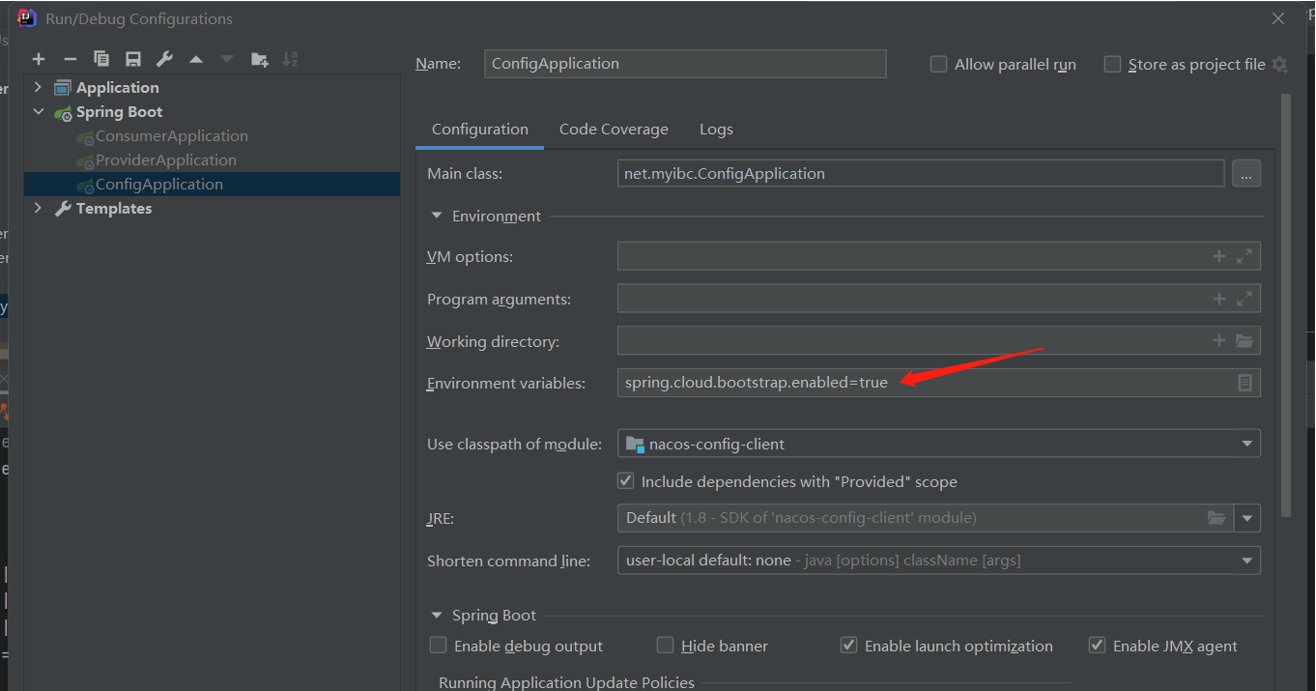Close the Run/Debug Configurations dialog
This screenshot has height=691, width=1316.
(x=1278, y=19)
